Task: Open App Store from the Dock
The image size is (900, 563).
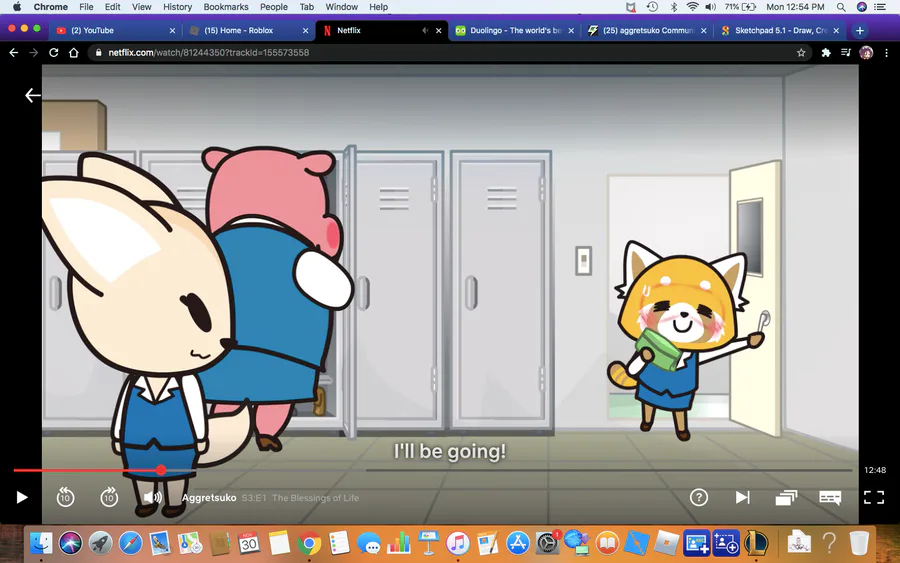Action: [517, 542]
